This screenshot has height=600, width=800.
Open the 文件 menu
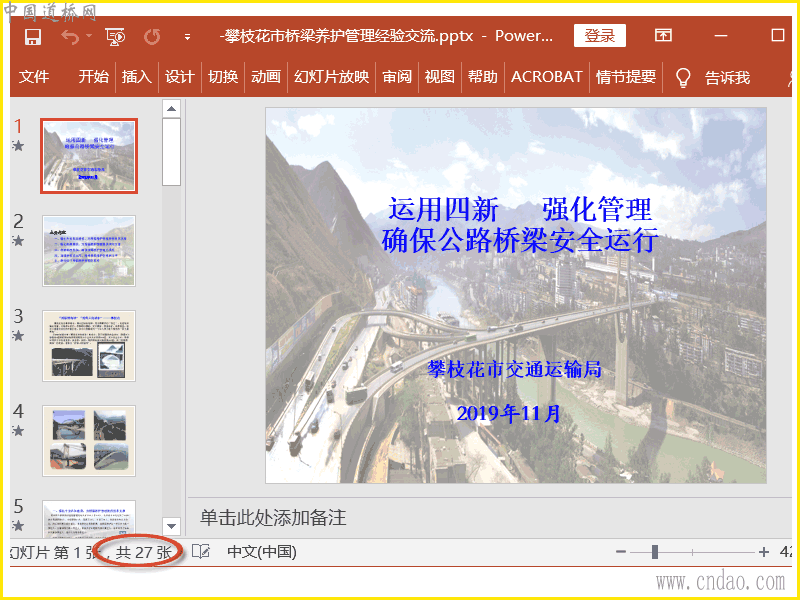(34, 77)
